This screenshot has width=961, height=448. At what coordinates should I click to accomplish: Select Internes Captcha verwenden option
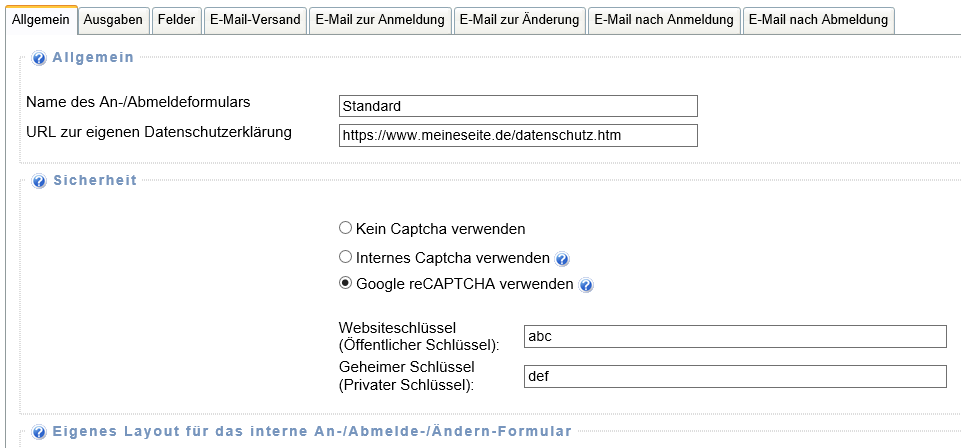[346, 257]
